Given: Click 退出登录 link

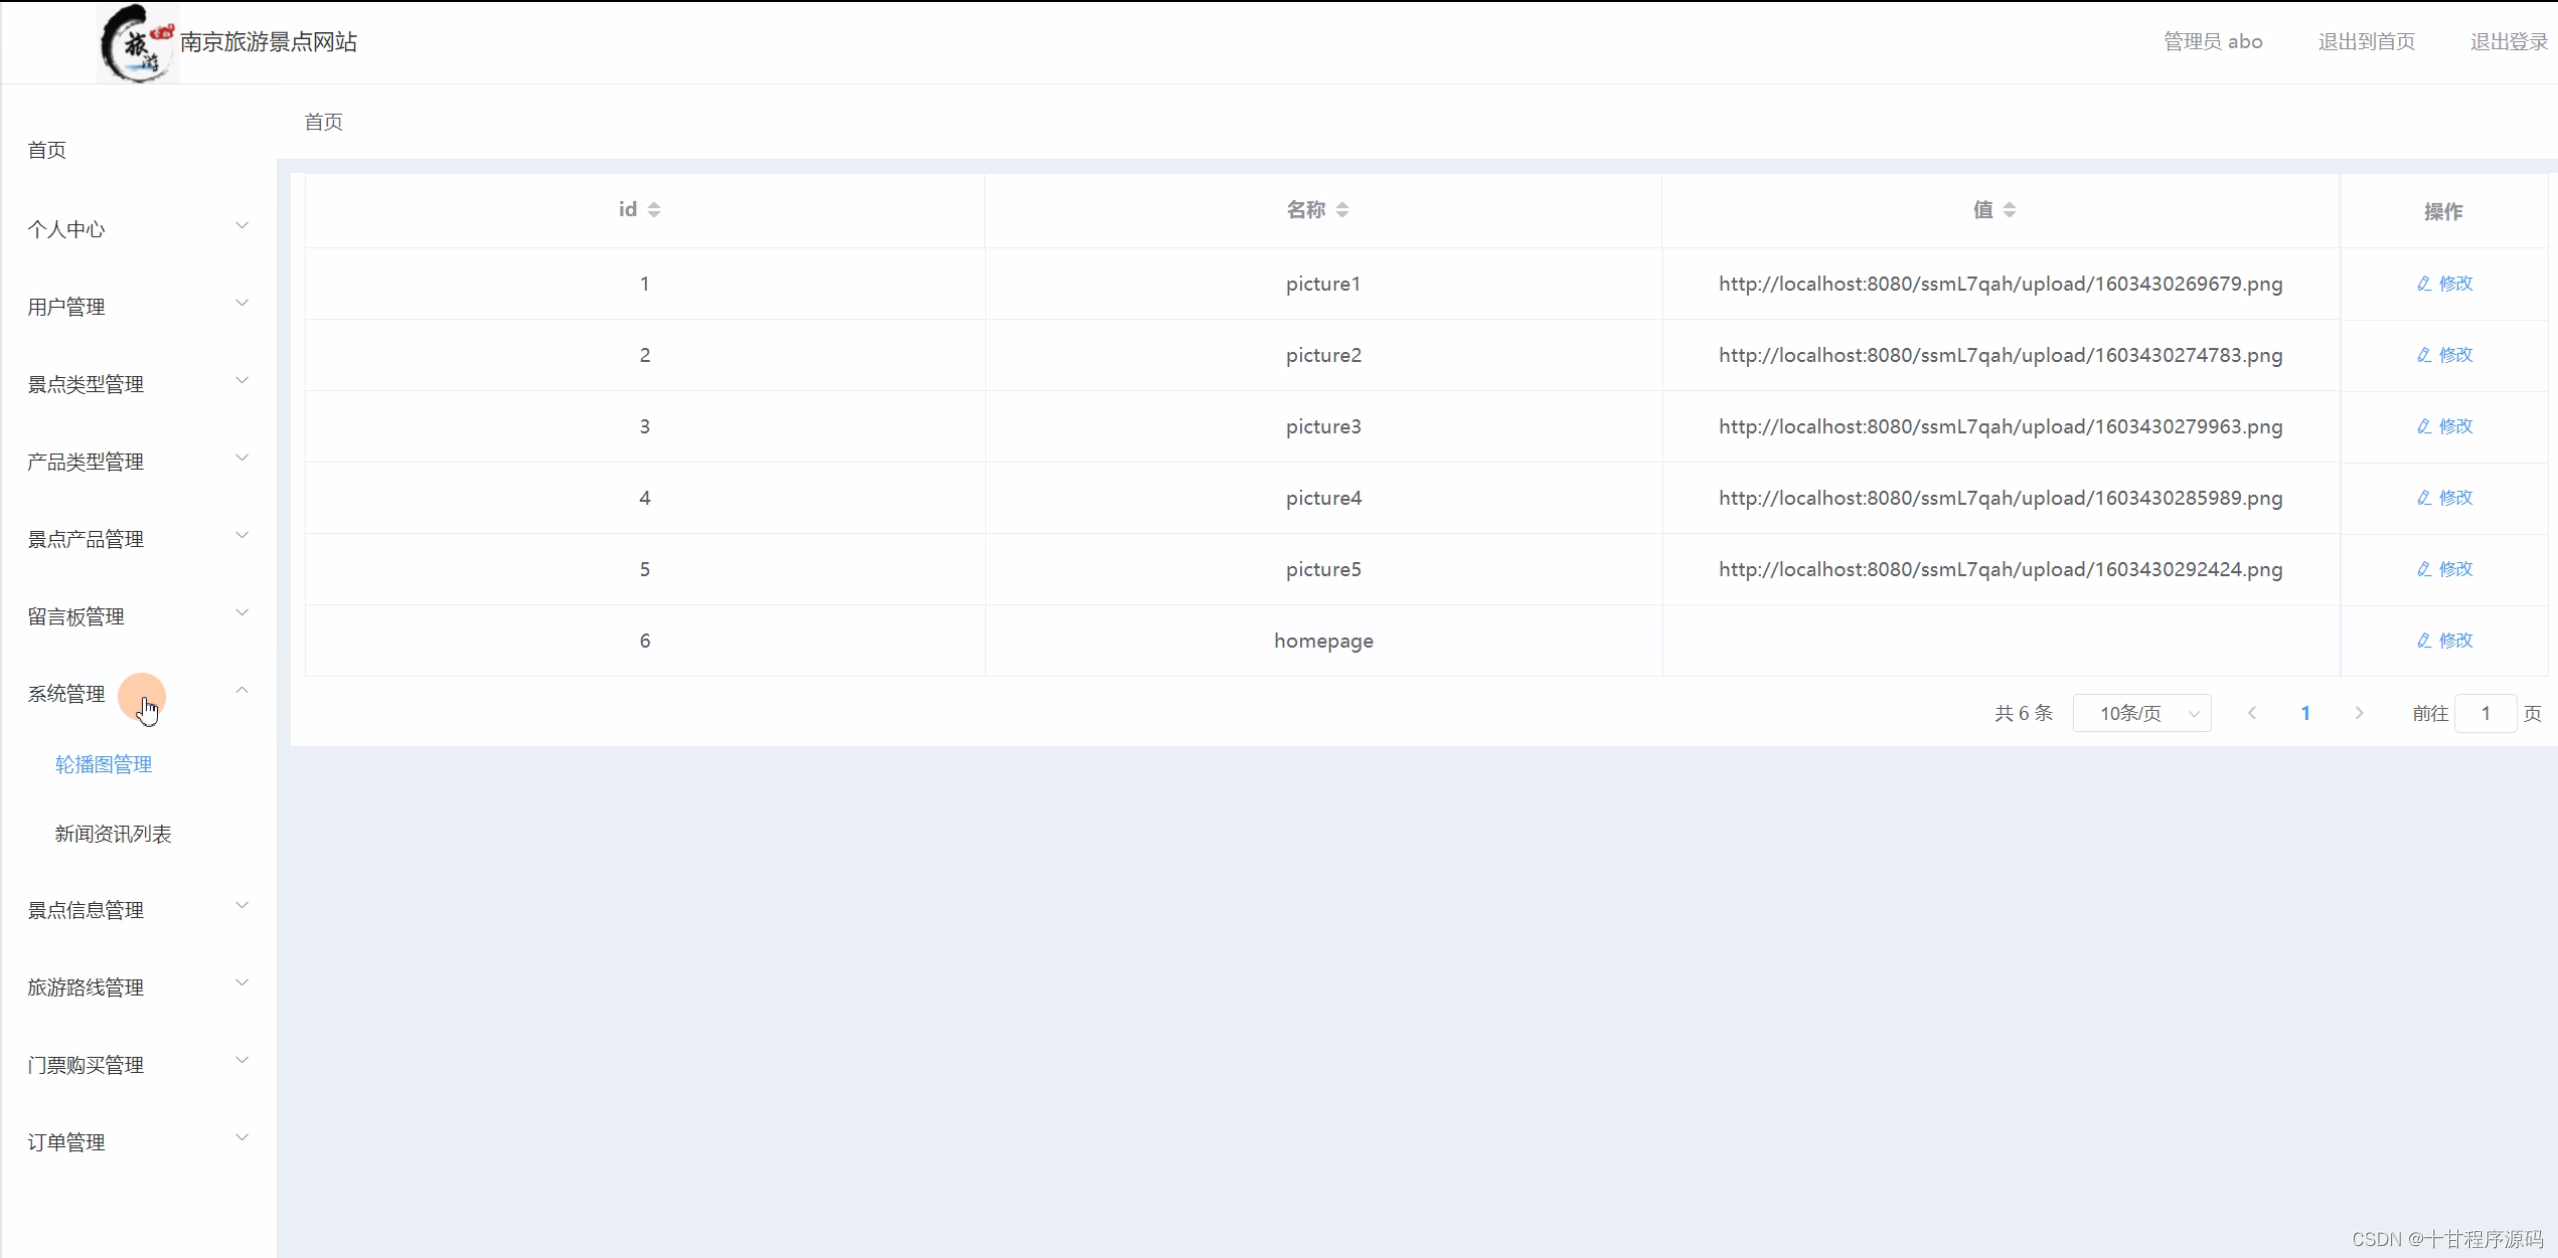Looking at the screenshot, I should (x=2508, y=42).
